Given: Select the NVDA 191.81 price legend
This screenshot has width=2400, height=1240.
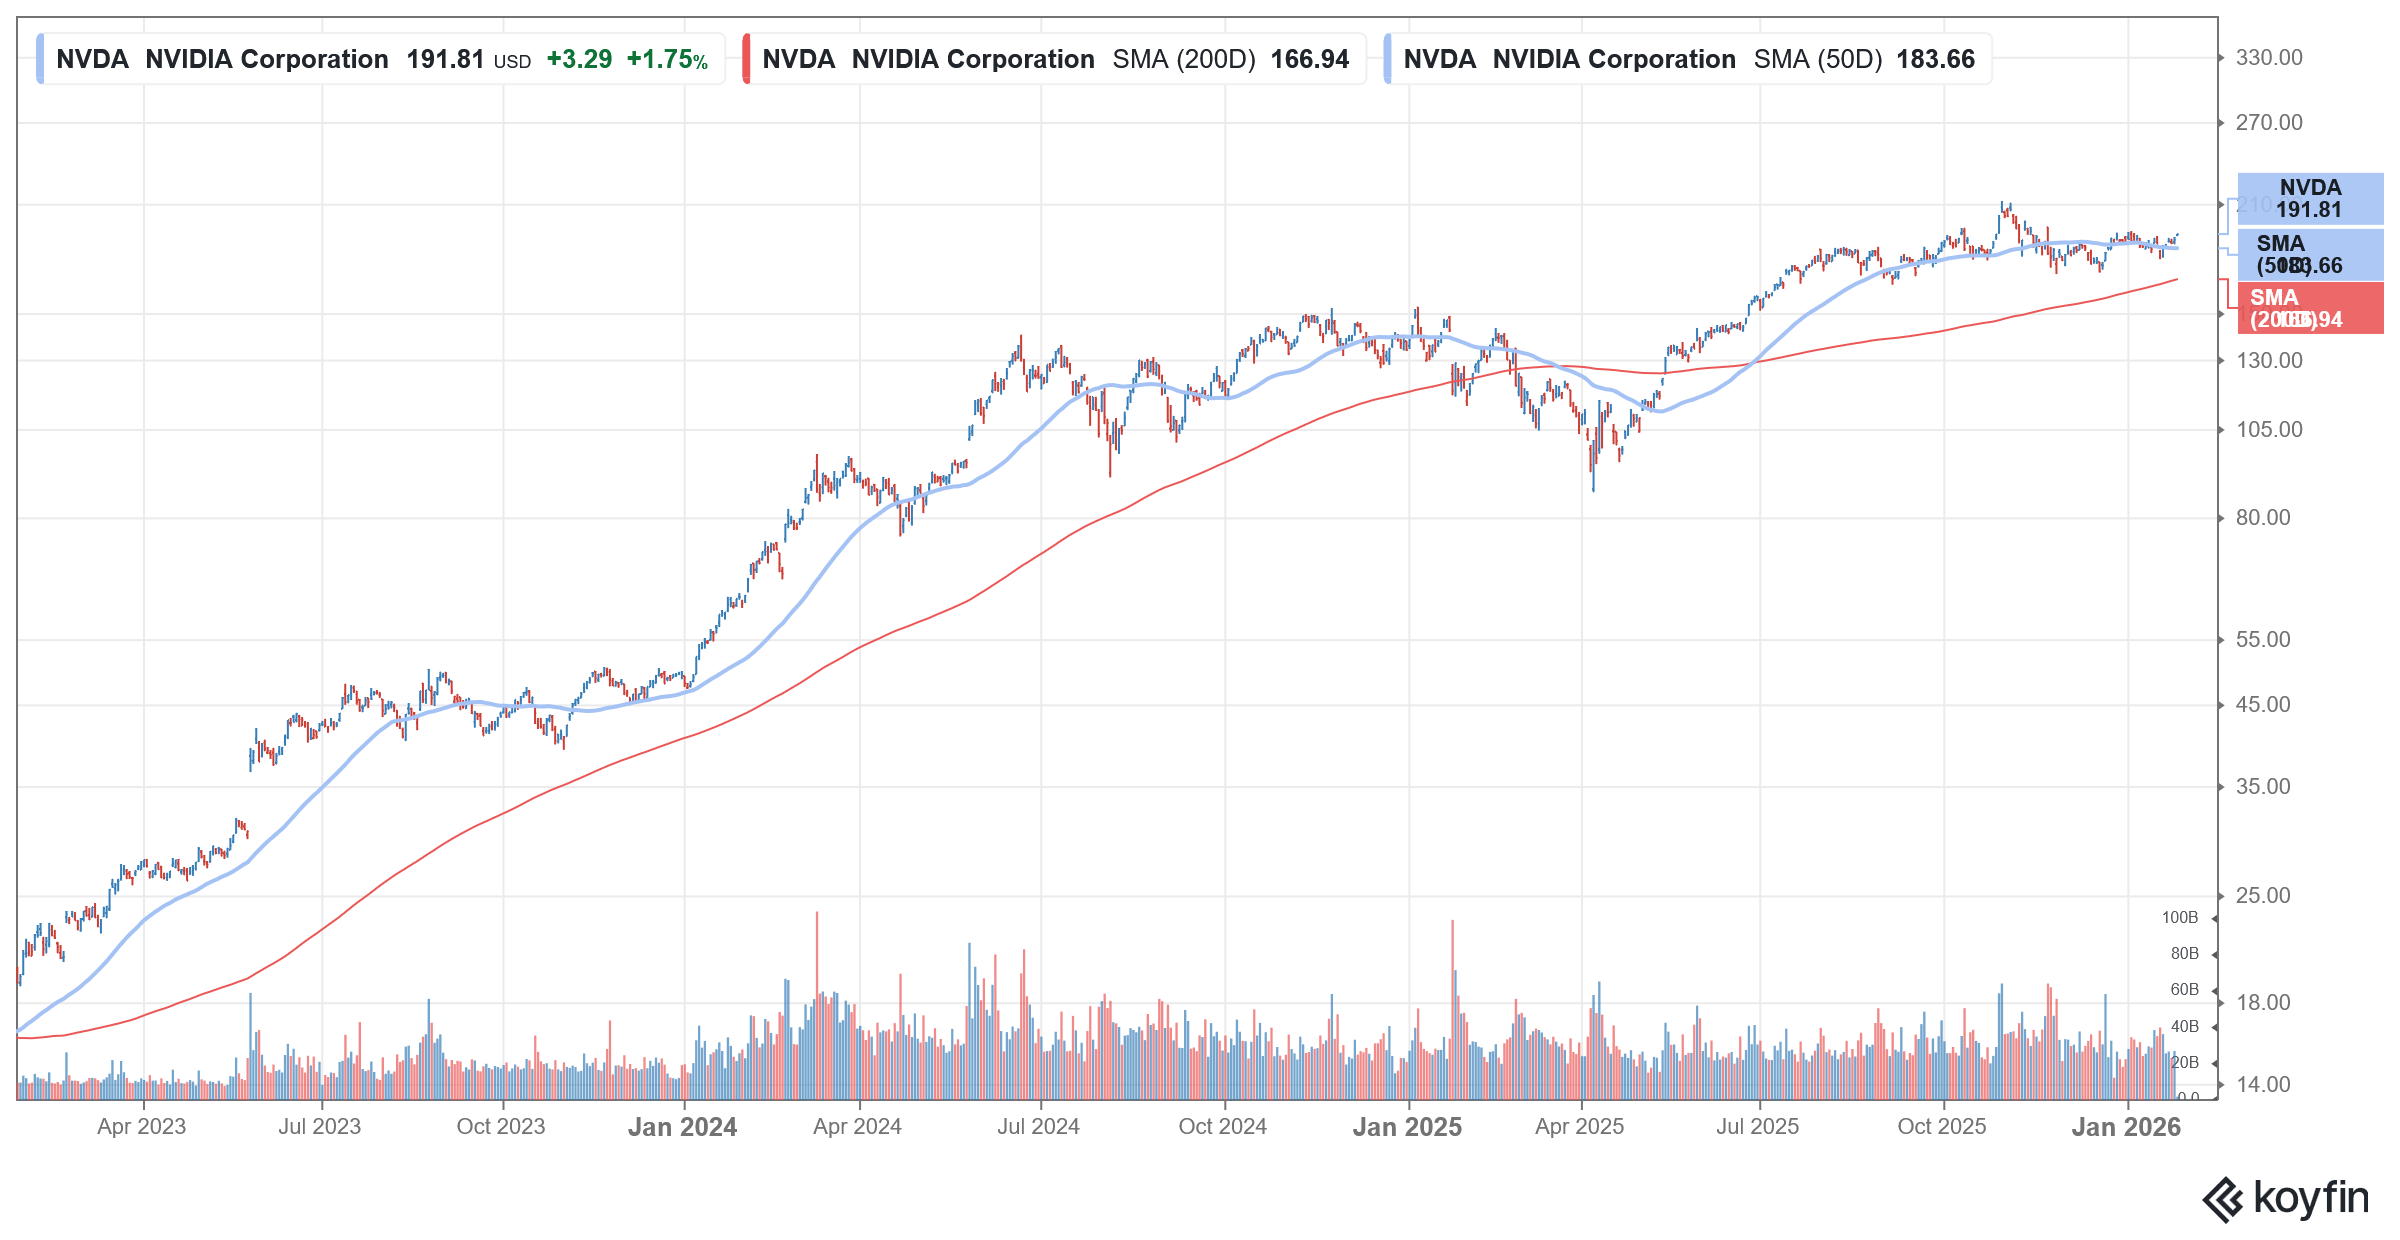Looking at the screenshot, I should tap(380, 59).
